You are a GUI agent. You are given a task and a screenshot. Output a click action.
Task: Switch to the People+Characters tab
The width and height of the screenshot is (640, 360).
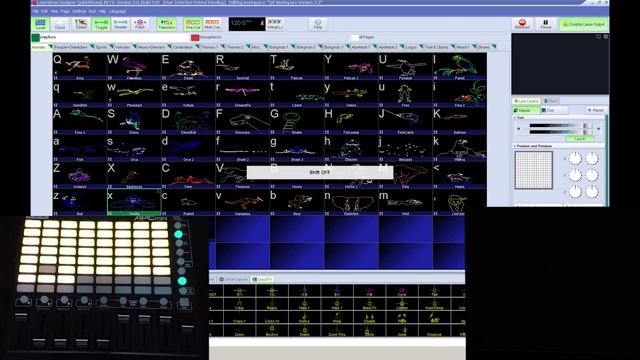click(x=71, y=47)
